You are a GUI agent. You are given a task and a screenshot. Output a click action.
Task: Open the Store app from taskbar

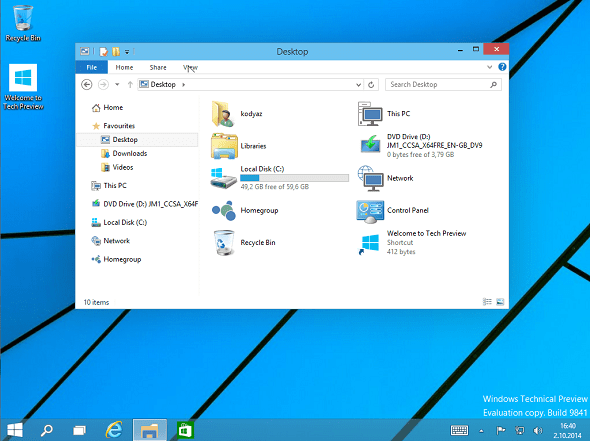(x=186, y=430)
